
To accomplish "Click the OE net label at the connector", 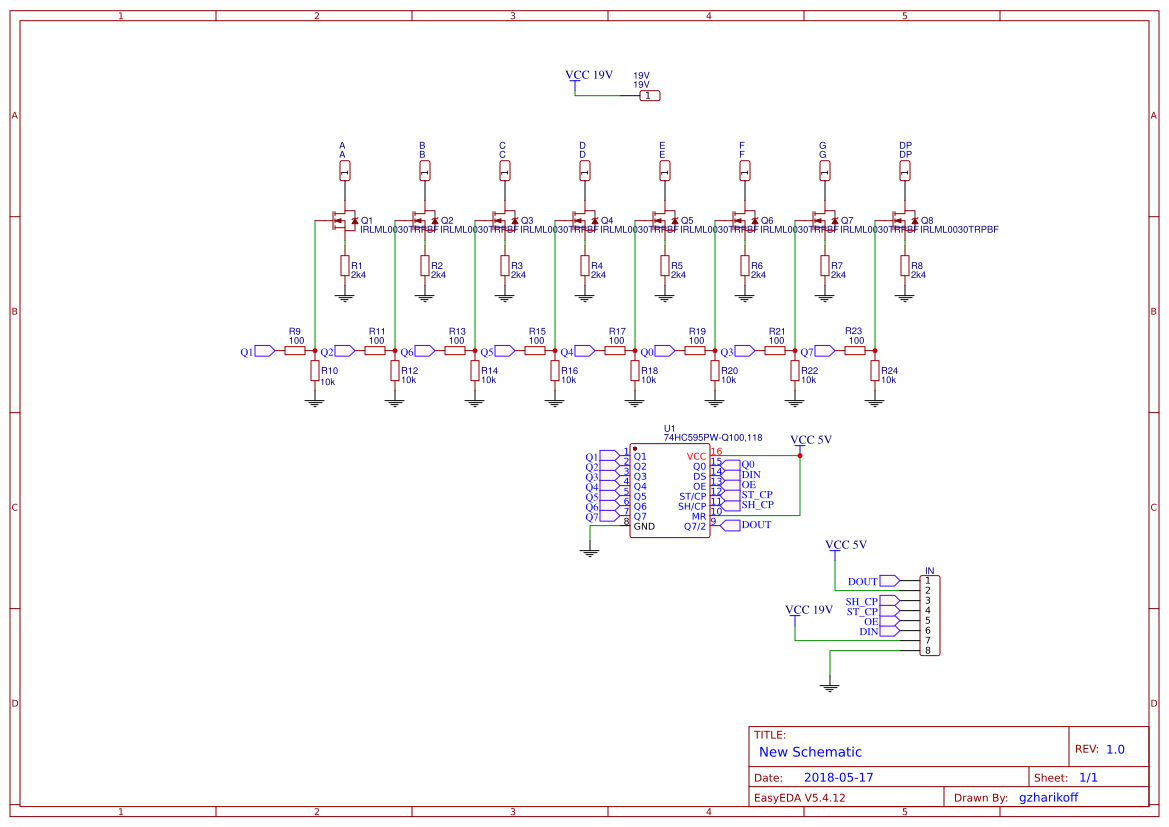I will point(871,622).
